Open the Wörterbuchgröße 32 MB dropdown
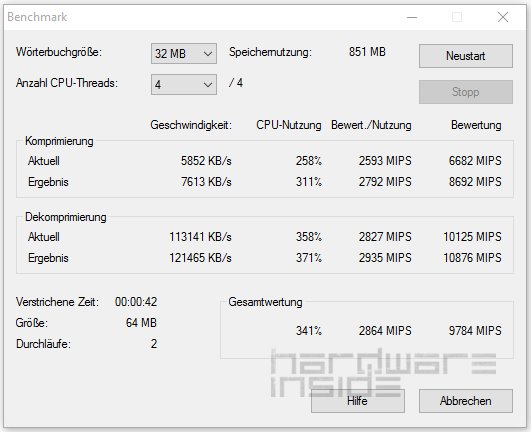The width and height of the screenshot is (531, 432). (x=184, y=53)
